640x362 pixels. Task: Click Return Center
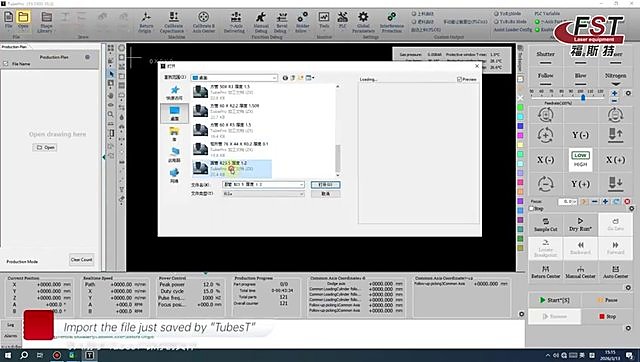point(545,272)
